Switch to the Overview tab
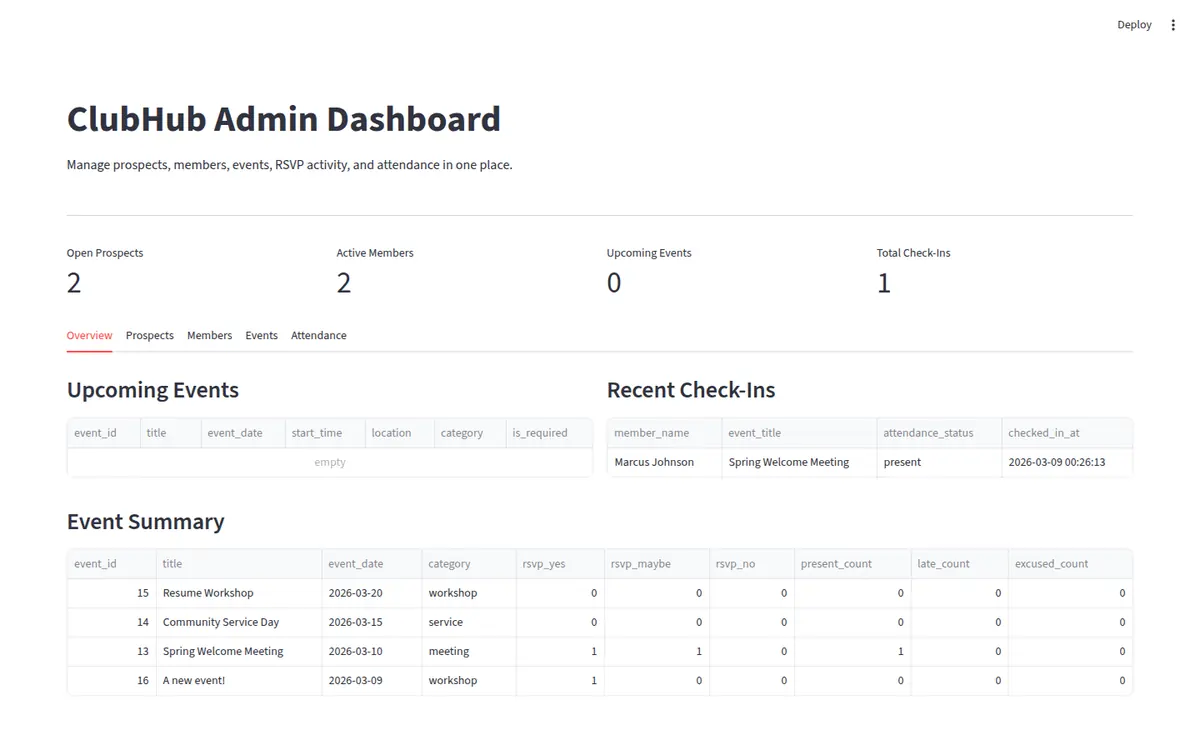The height and width of the screenshot is (750, 1200). click(x=89, y=336)
